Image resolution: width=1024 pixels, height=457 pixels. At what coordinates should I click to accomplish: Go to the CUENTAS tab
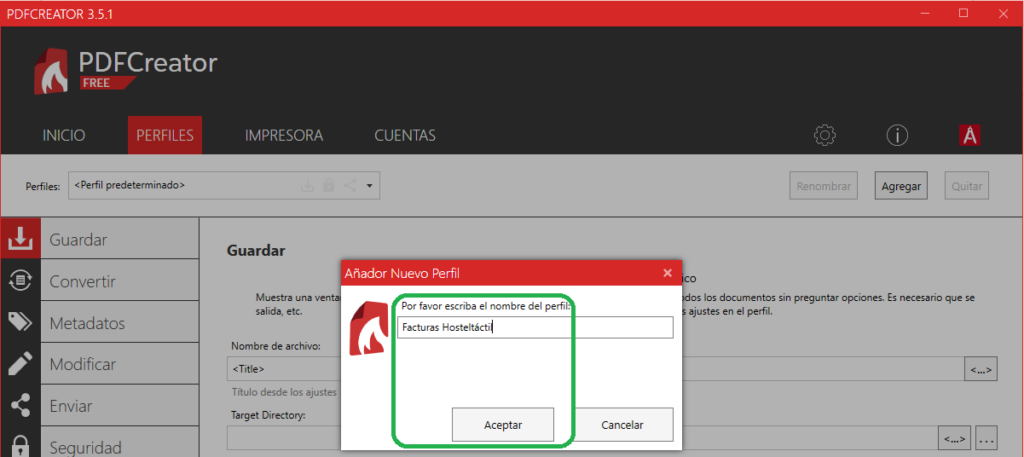point(405,135)
